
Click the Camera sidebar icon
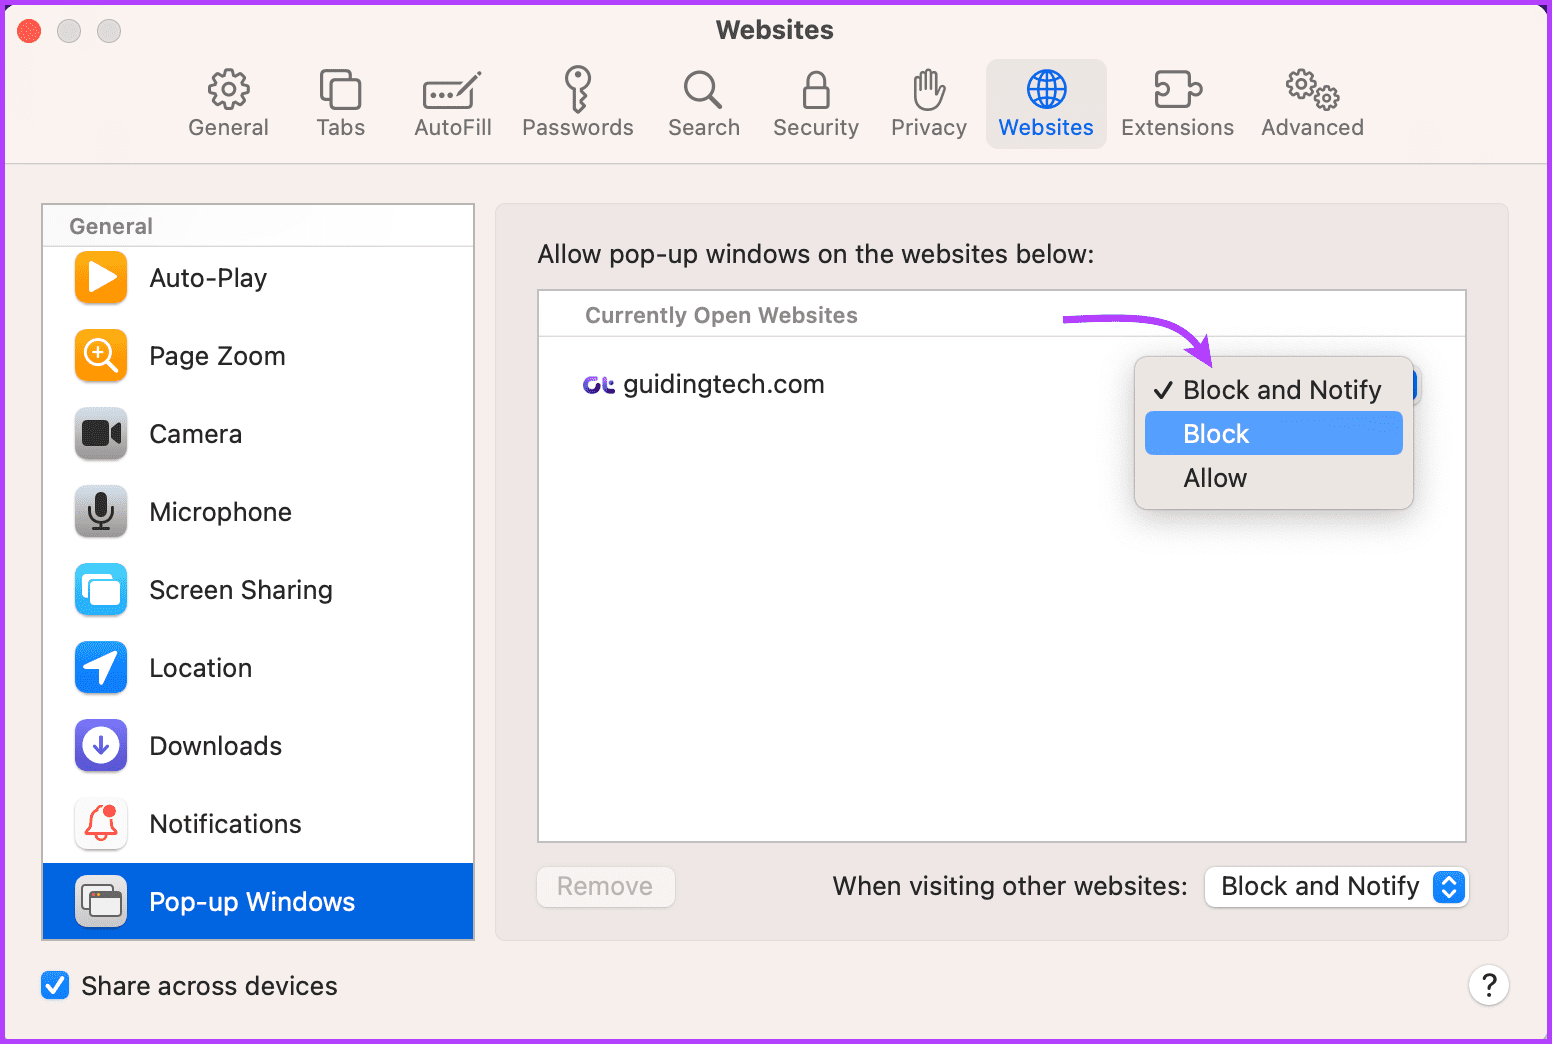pyautogui.click(x=100, y=433)
